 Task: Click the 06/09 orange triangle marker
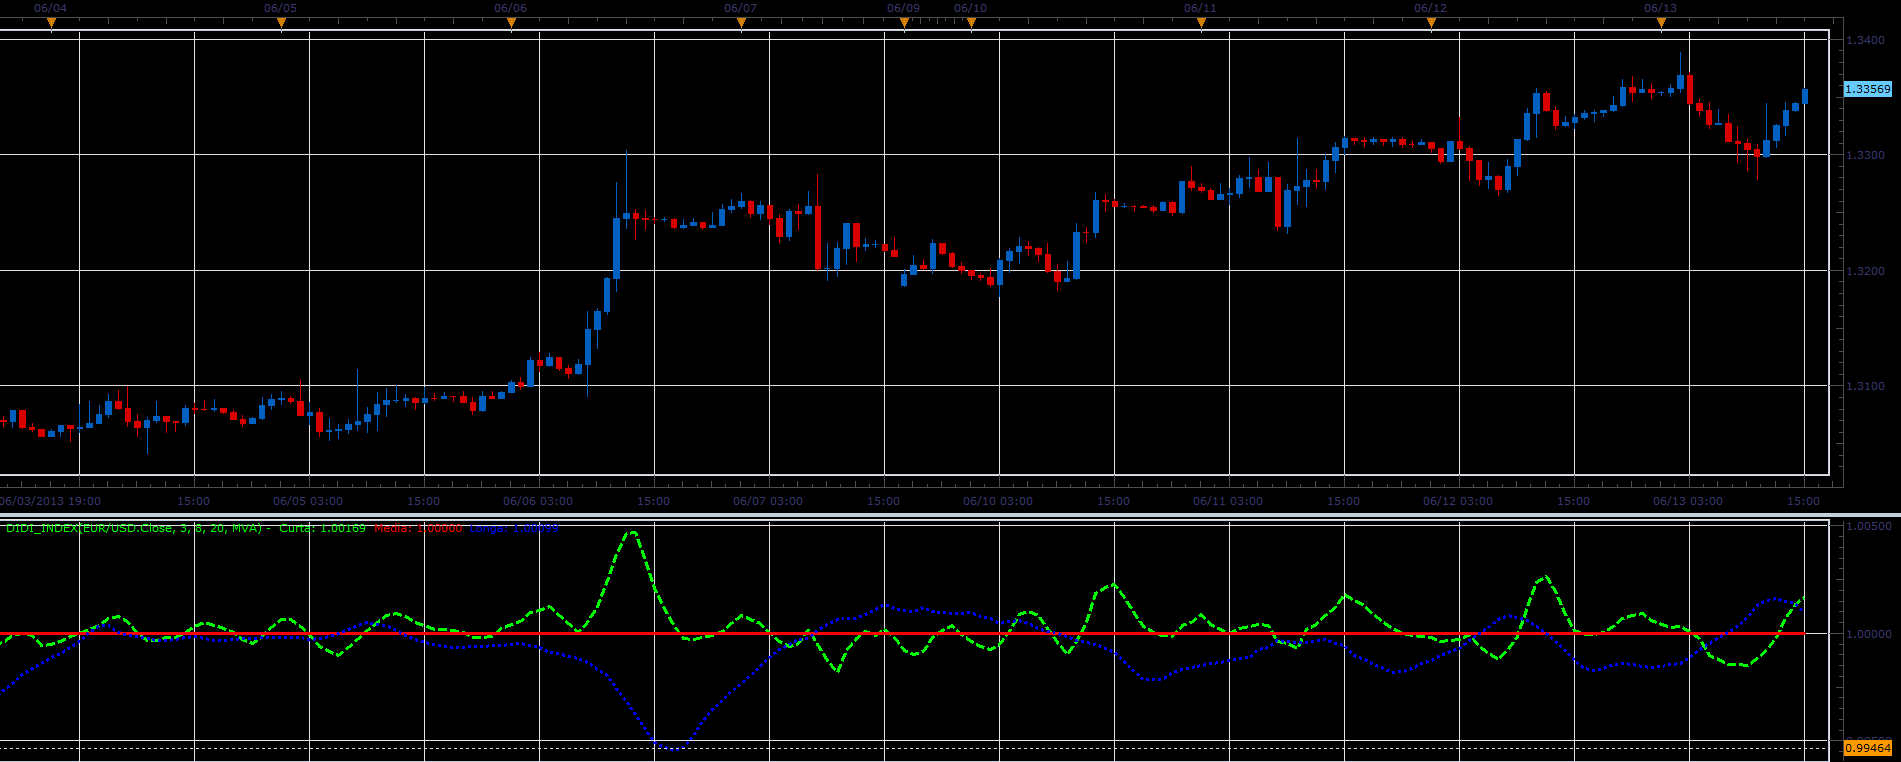click(x=904, y=22)
